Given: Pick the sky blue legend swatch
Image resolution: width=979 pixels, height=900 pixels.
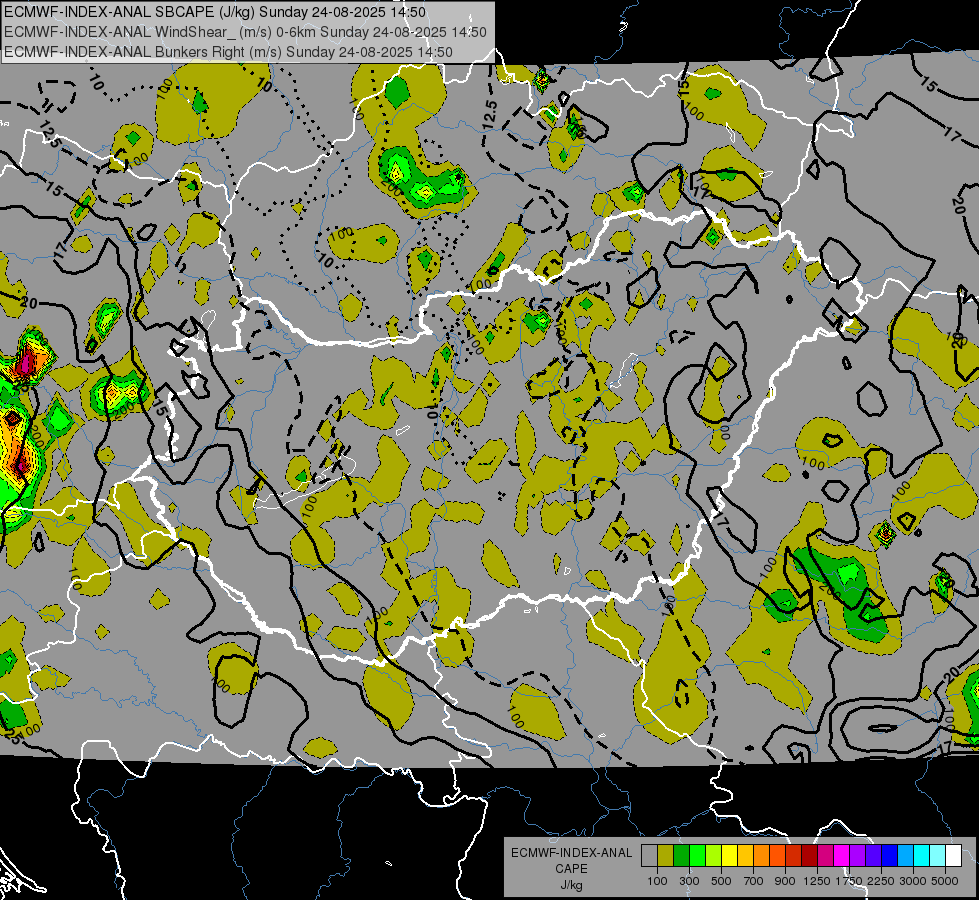Looking at the screenshot, I should pyautogui.click(x=906, y=856).
